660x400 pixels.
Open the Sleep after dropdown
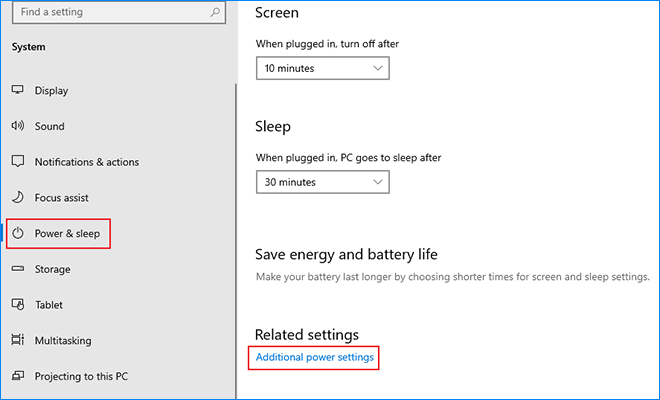click(x=321, y=182)
